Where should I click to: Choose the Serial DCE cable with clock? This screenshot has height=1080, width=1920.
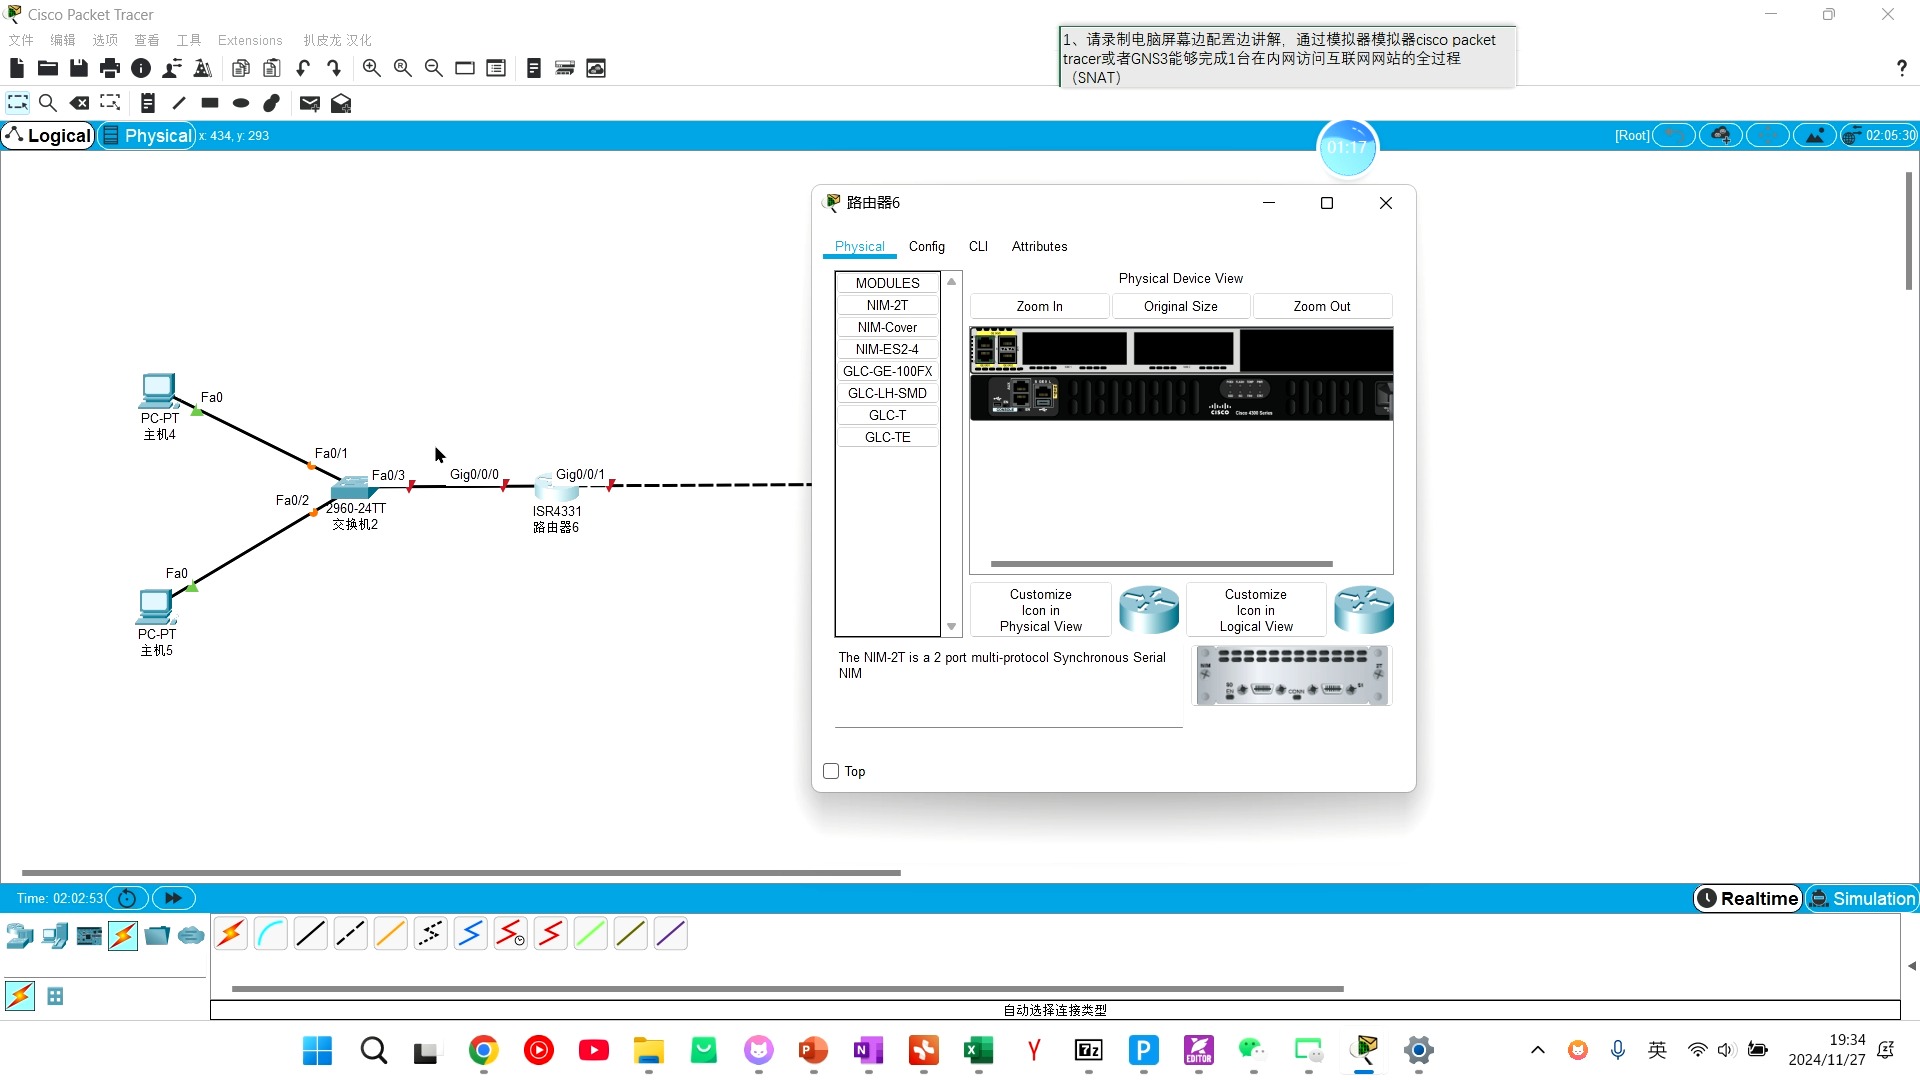tap(511, 934)
